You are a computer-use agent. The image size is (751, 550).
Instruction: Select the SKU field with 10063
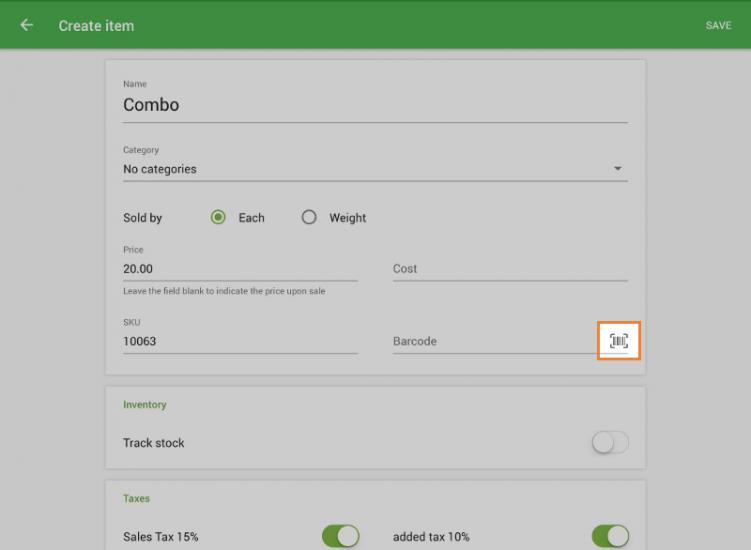click(x=240, y=341)
